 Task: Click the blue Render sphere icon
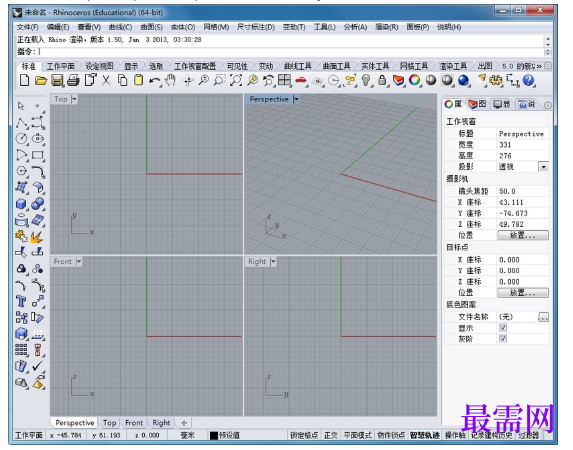[463, 80]
